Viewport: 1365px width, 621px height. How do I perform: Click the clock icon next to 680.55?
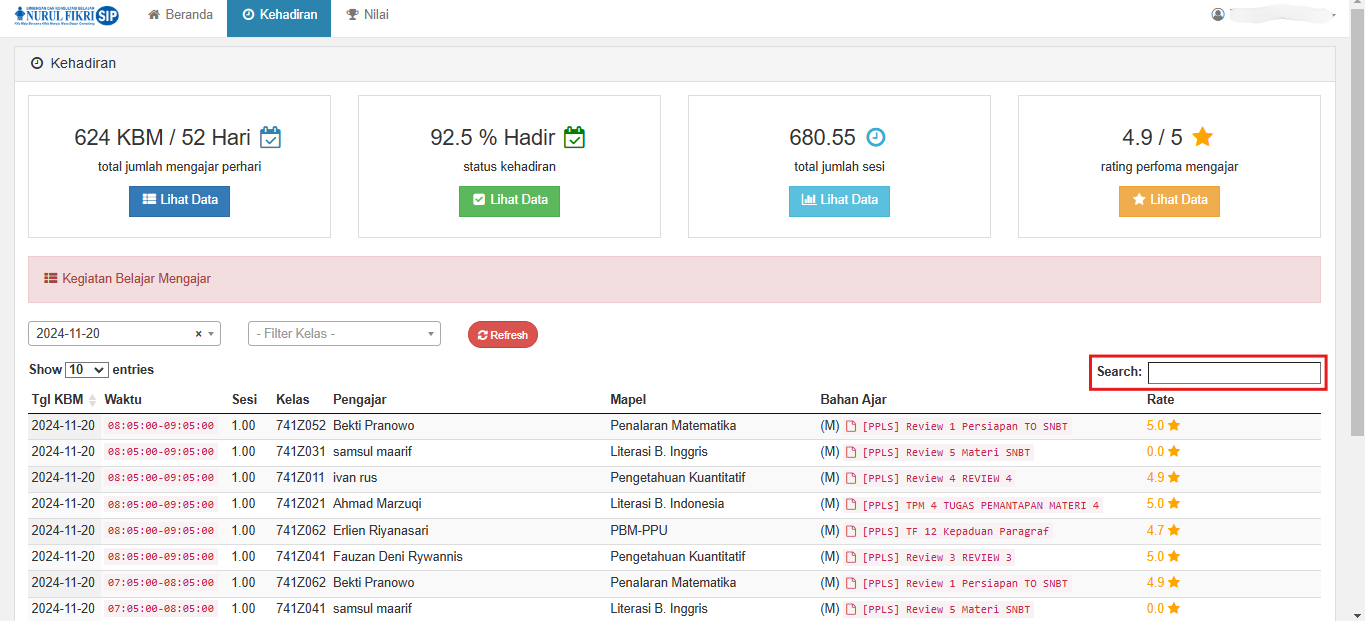(876, 137)
